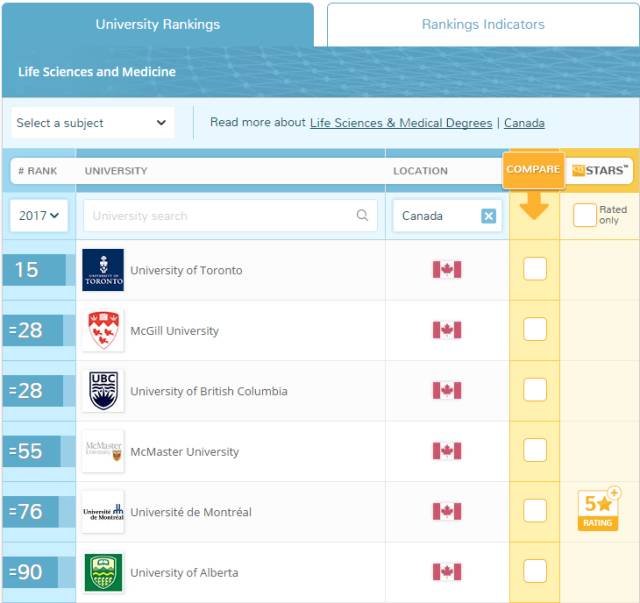This screenshot has height=603, width=640.
Task: Sort by the UNIVERSITY column header
Action: 116,171
